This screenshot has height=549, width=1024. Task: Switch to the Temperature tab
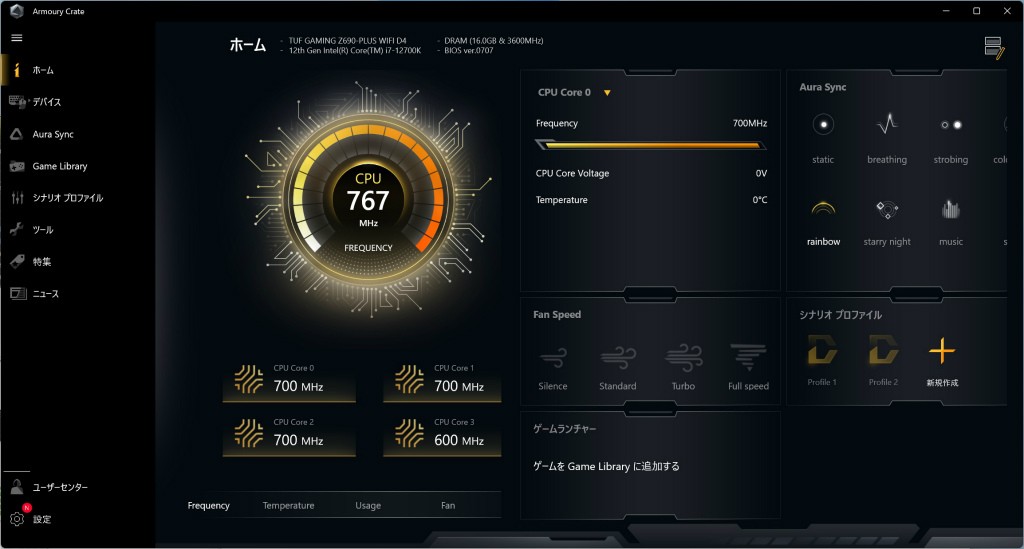288,506
